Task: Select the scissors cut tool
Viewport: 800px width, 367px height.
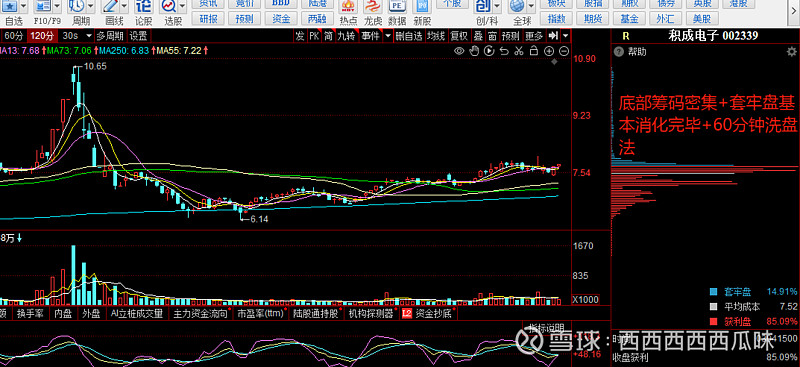Action: (x=519, y=51)
